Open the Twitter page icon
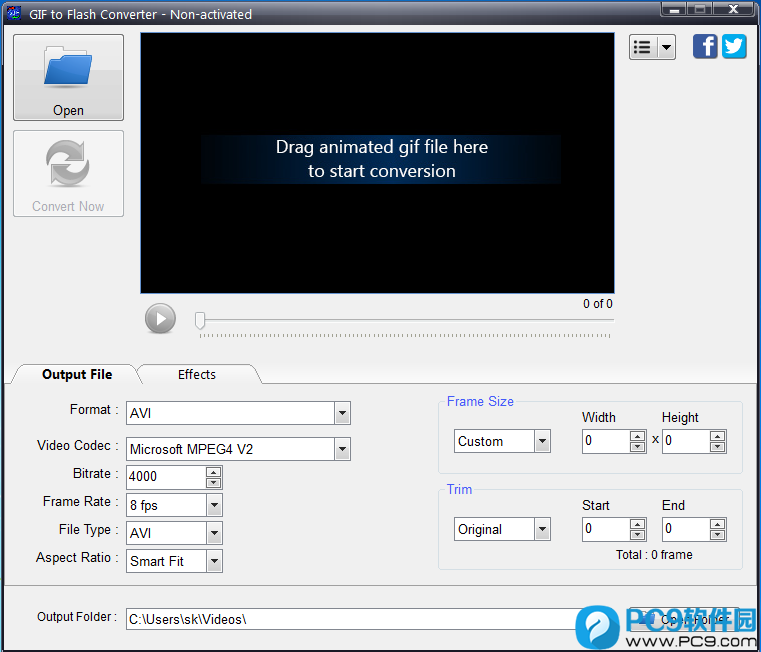This screenshot has height=652, width=761. [734, 46]
